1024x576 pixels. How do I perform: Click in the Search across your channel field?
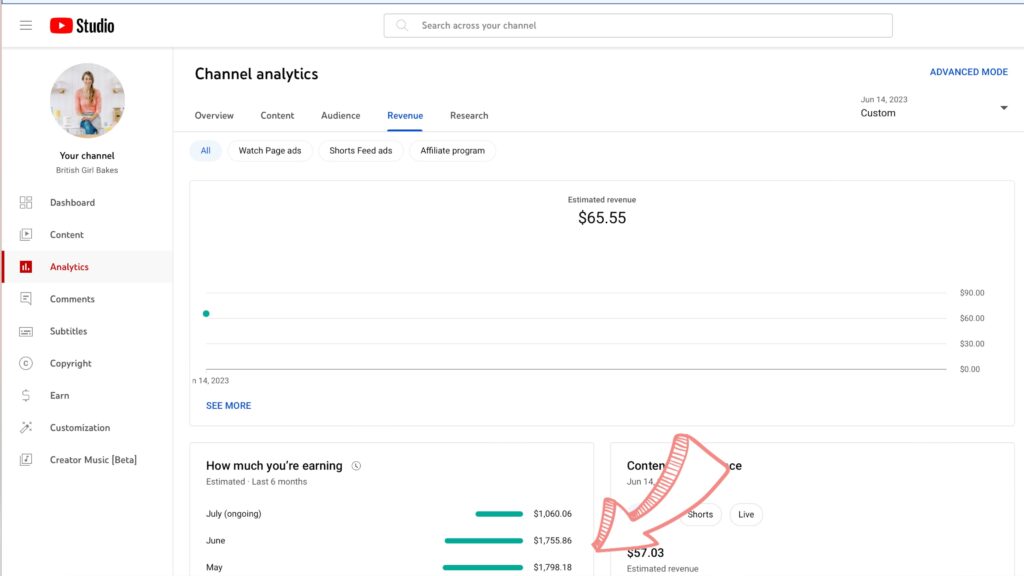click(x=638, y=25)
